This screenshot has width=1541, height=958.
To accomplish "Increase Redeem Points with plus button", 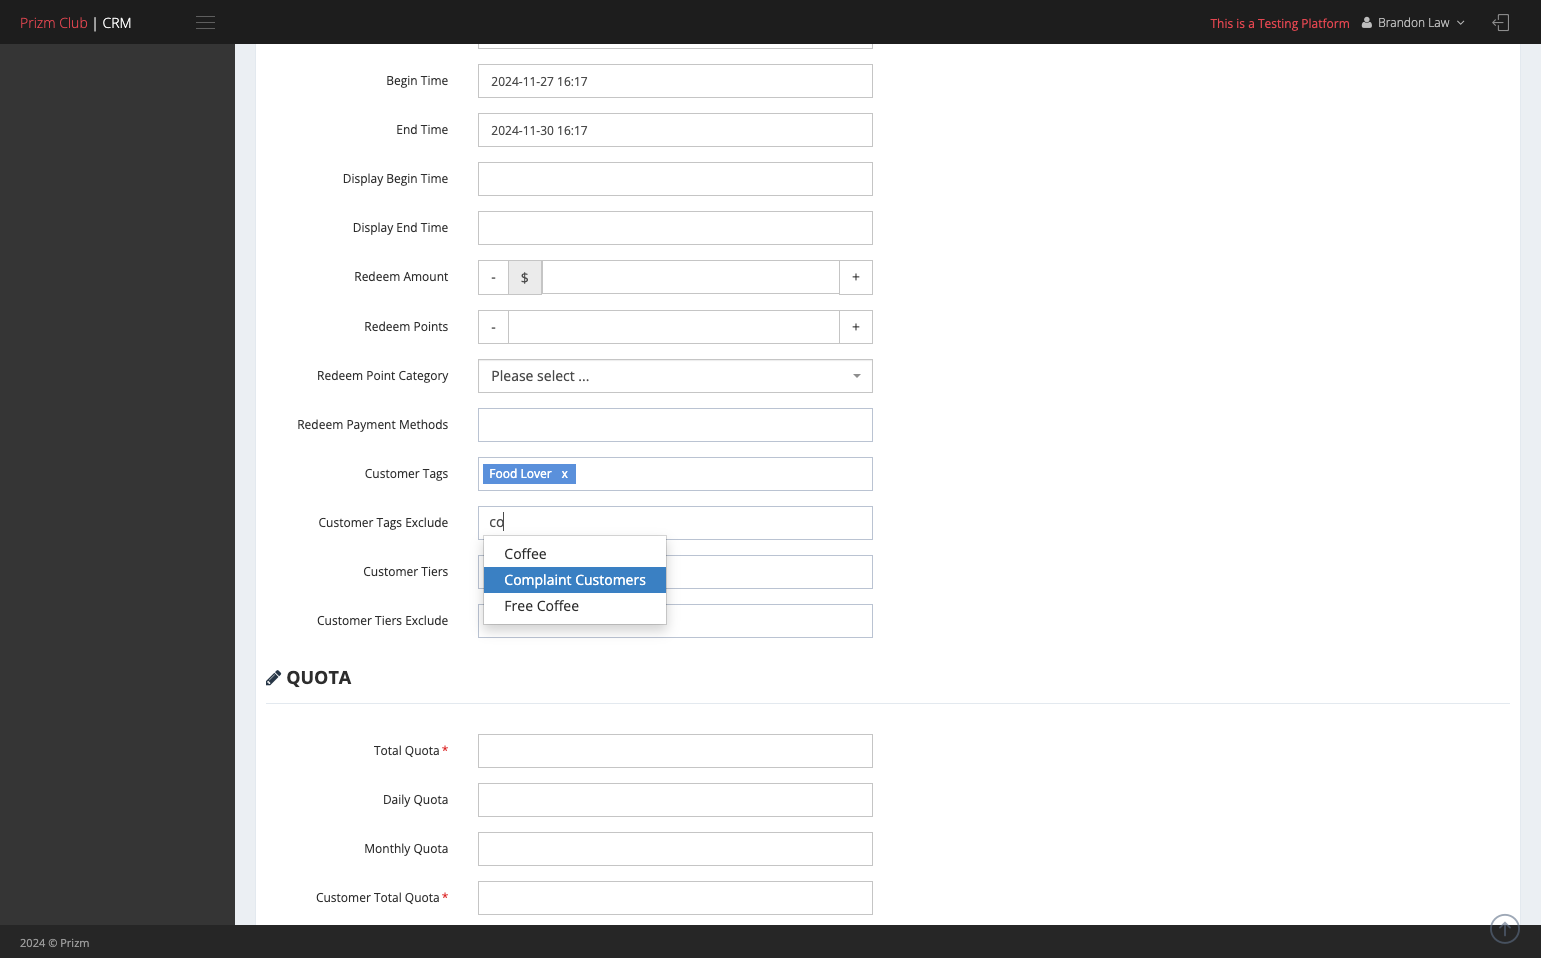I will [x=856, y=327].
